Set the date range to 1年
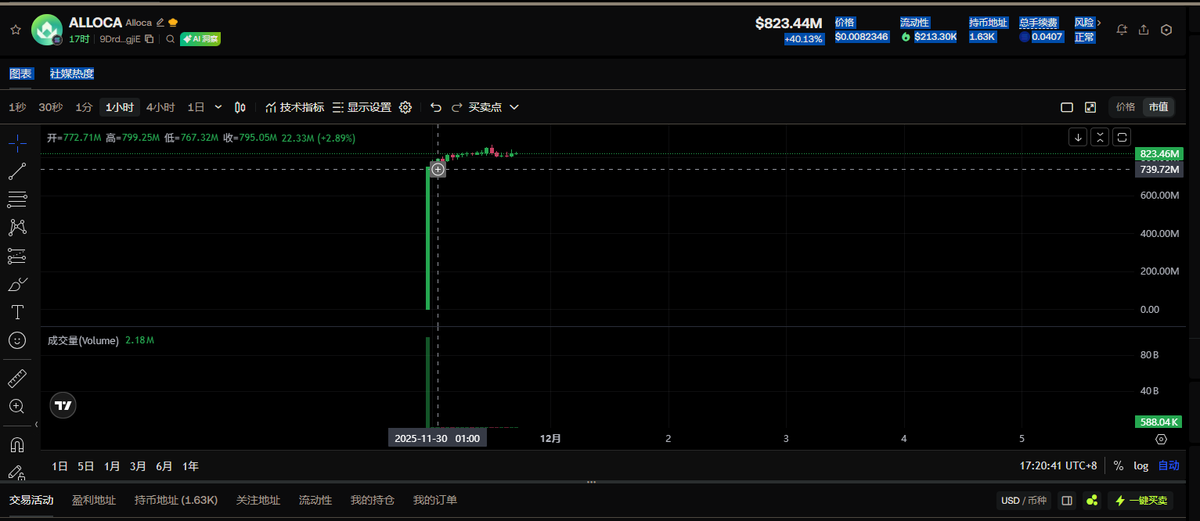The height and width of the screenshot is (521, 1200). pyautogui.click(x=190, y=466)
